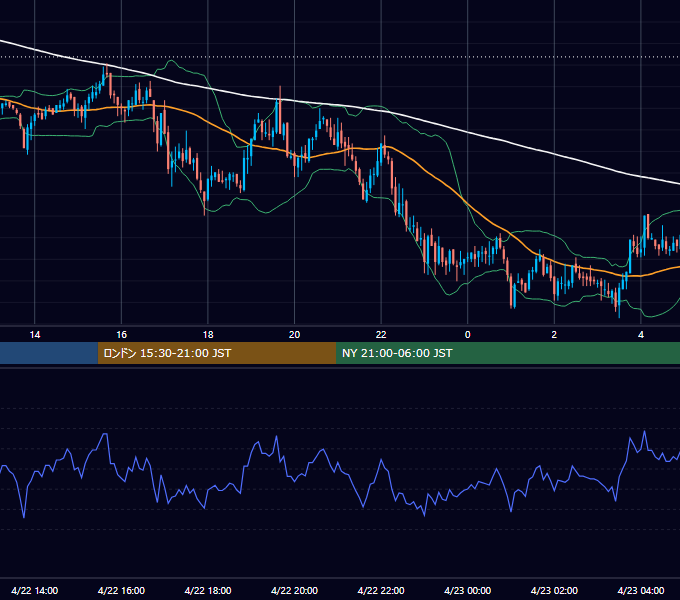680x600 pixels.
Task: Click the 16 hour label on the upper time axis
Action: coord(121,335)
